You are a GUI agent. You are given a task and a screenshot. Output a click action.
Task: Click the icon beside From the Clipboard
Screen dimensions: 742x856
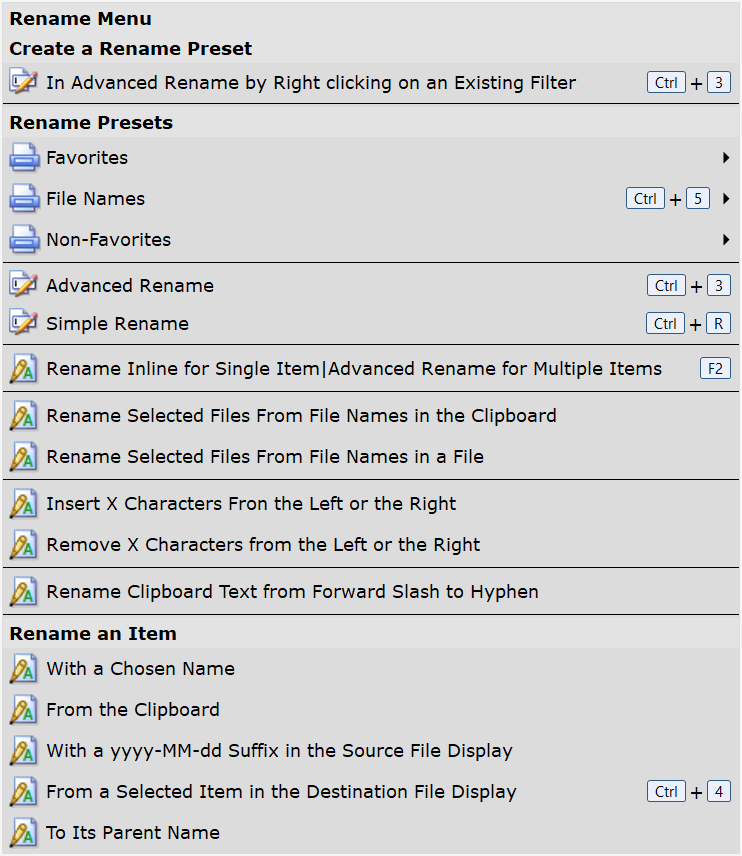[x=23, y=710]
